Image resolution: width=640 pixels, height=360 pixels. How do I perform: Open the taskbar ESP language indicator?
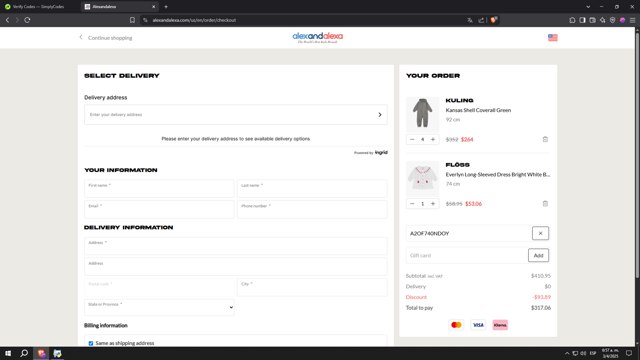pos(593,353)
